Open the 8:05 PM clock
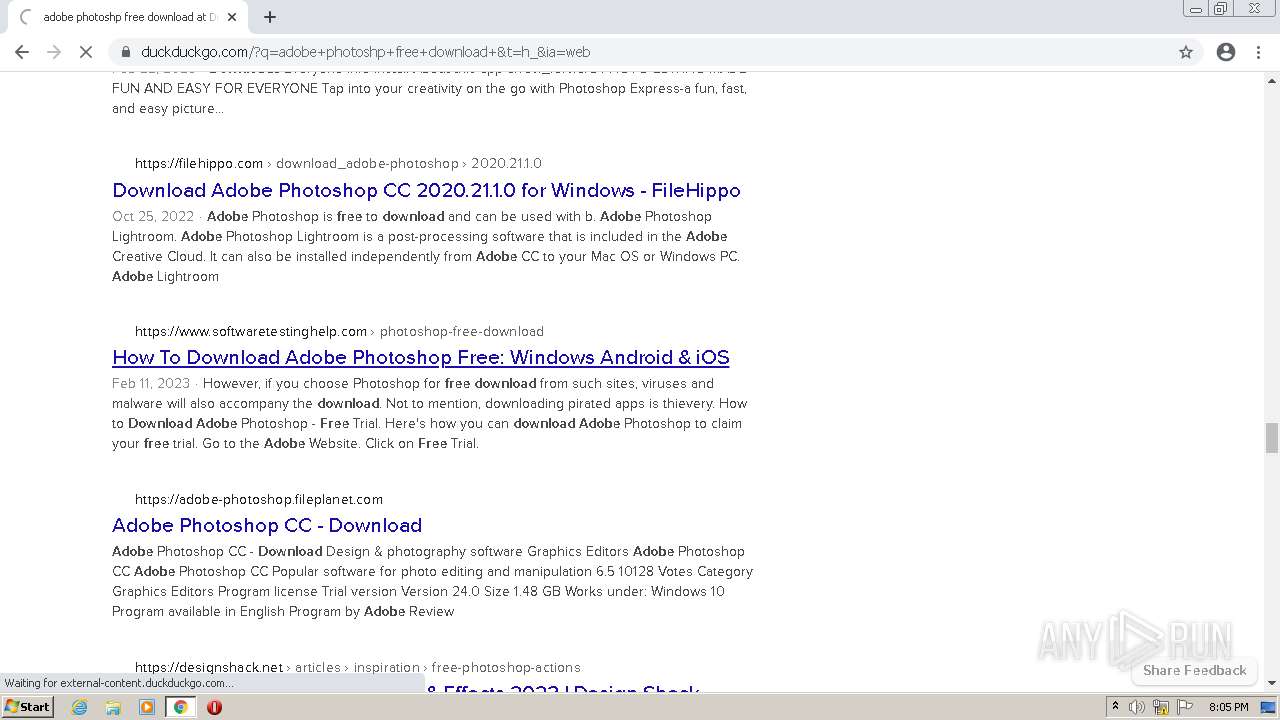This screenshot has height=720, width=1280. [x=1228, y=707]
